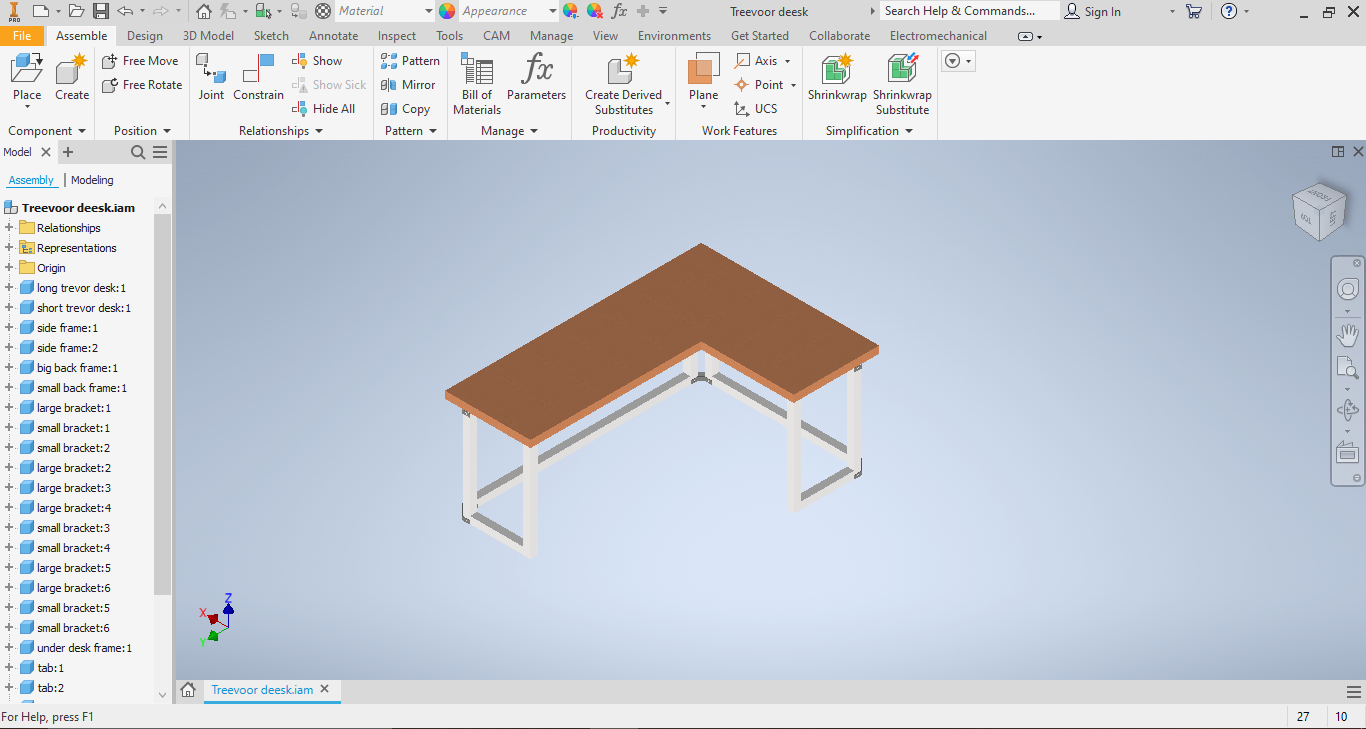Screen dimensions: 1366x729
Task: Select the Mirror components tool
Action: [409, 85]
